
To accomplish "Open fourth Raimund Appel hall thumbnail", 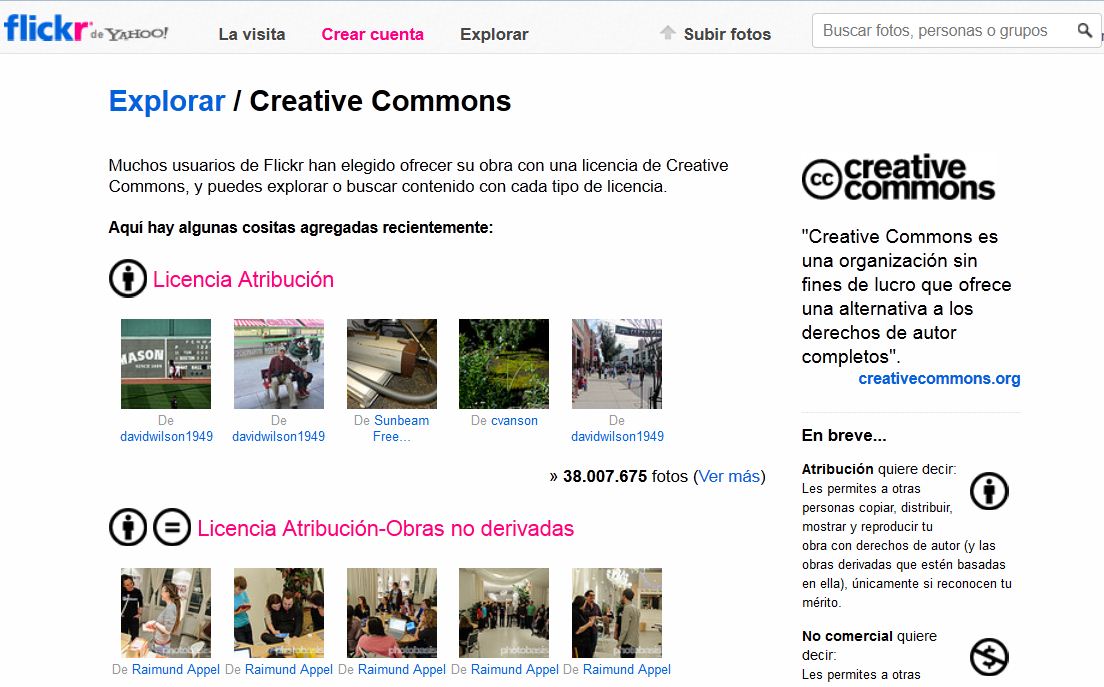I will click(x=504, y=613).
